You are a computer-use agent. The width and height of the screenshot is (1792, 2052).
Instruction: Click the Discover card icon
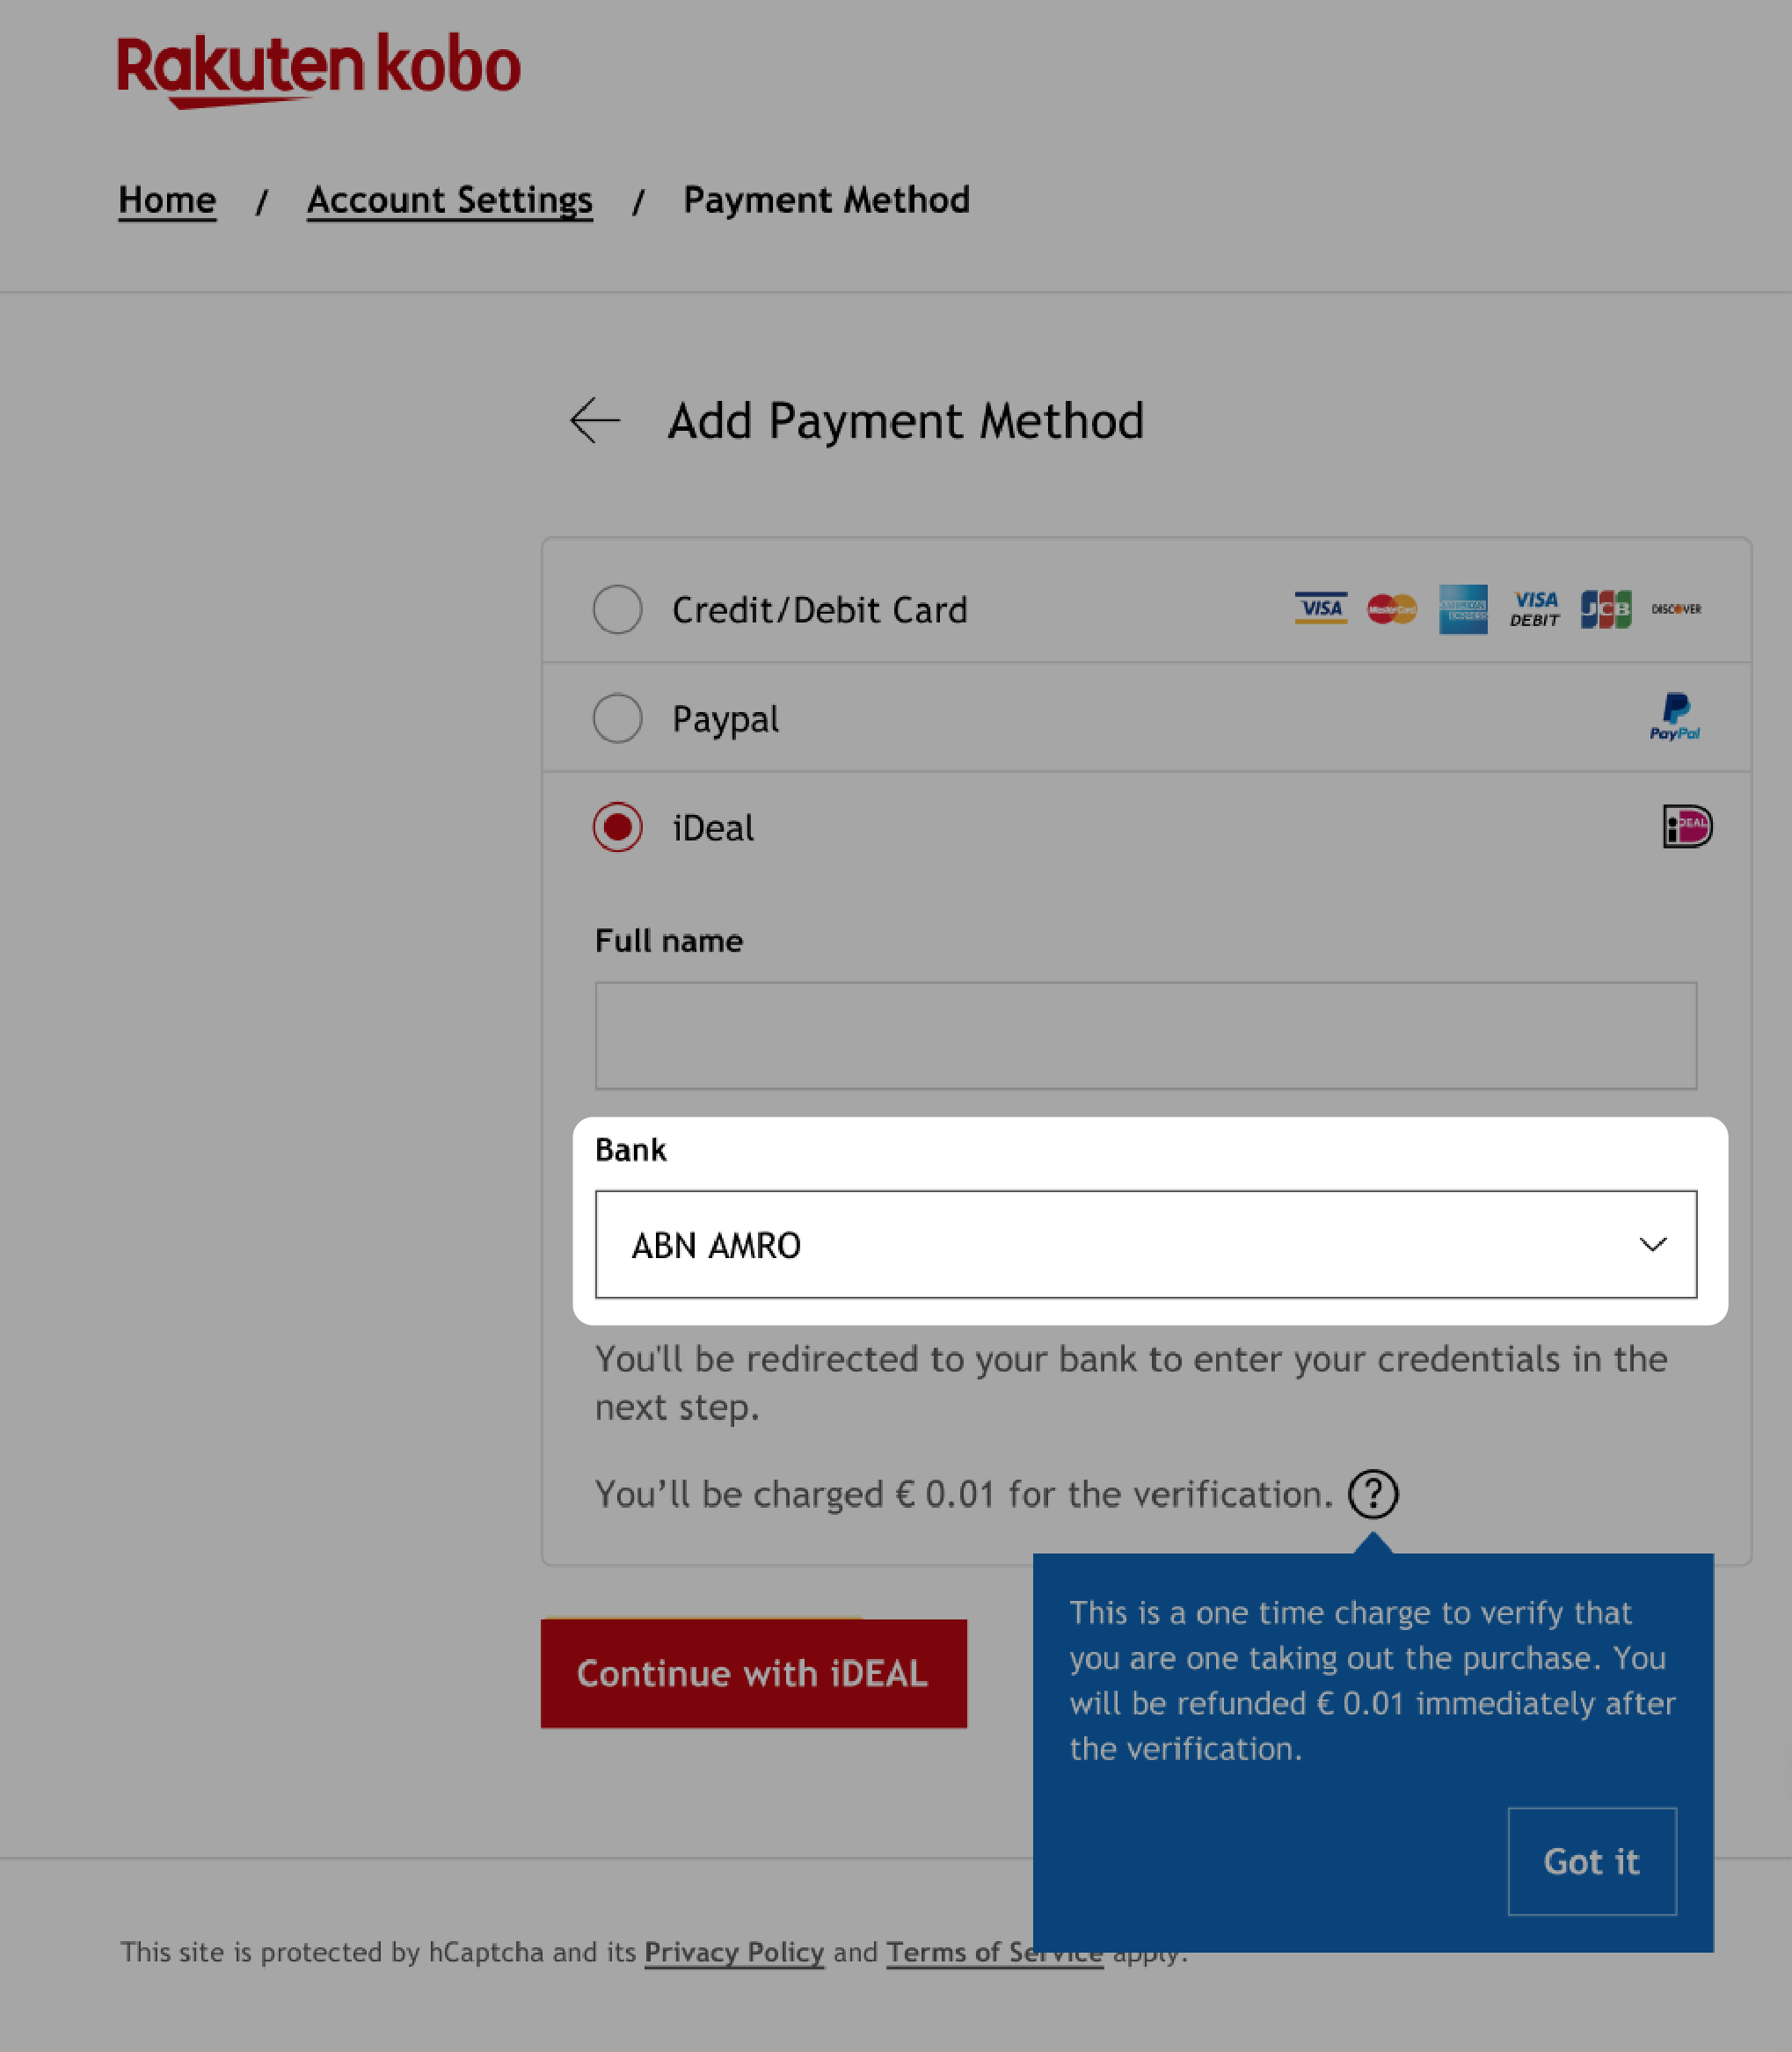click(1675, 609)
